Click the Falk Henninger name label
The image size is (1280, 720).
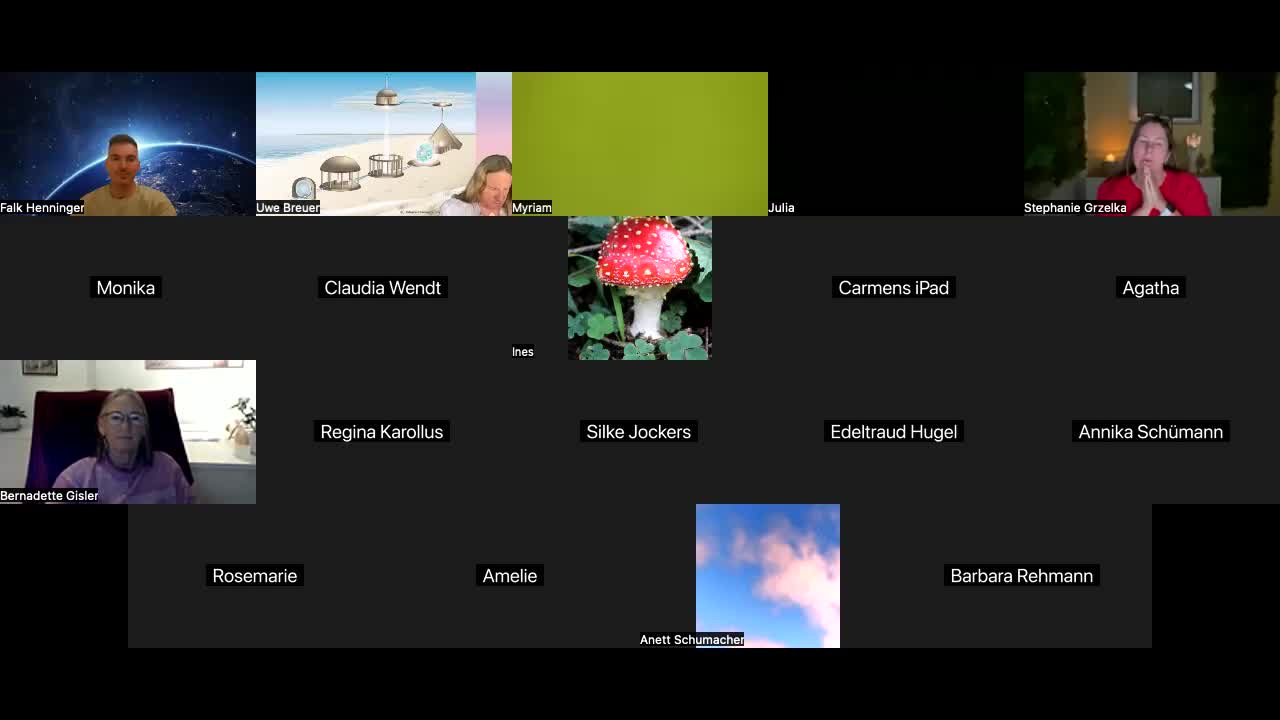click(42, 208)
